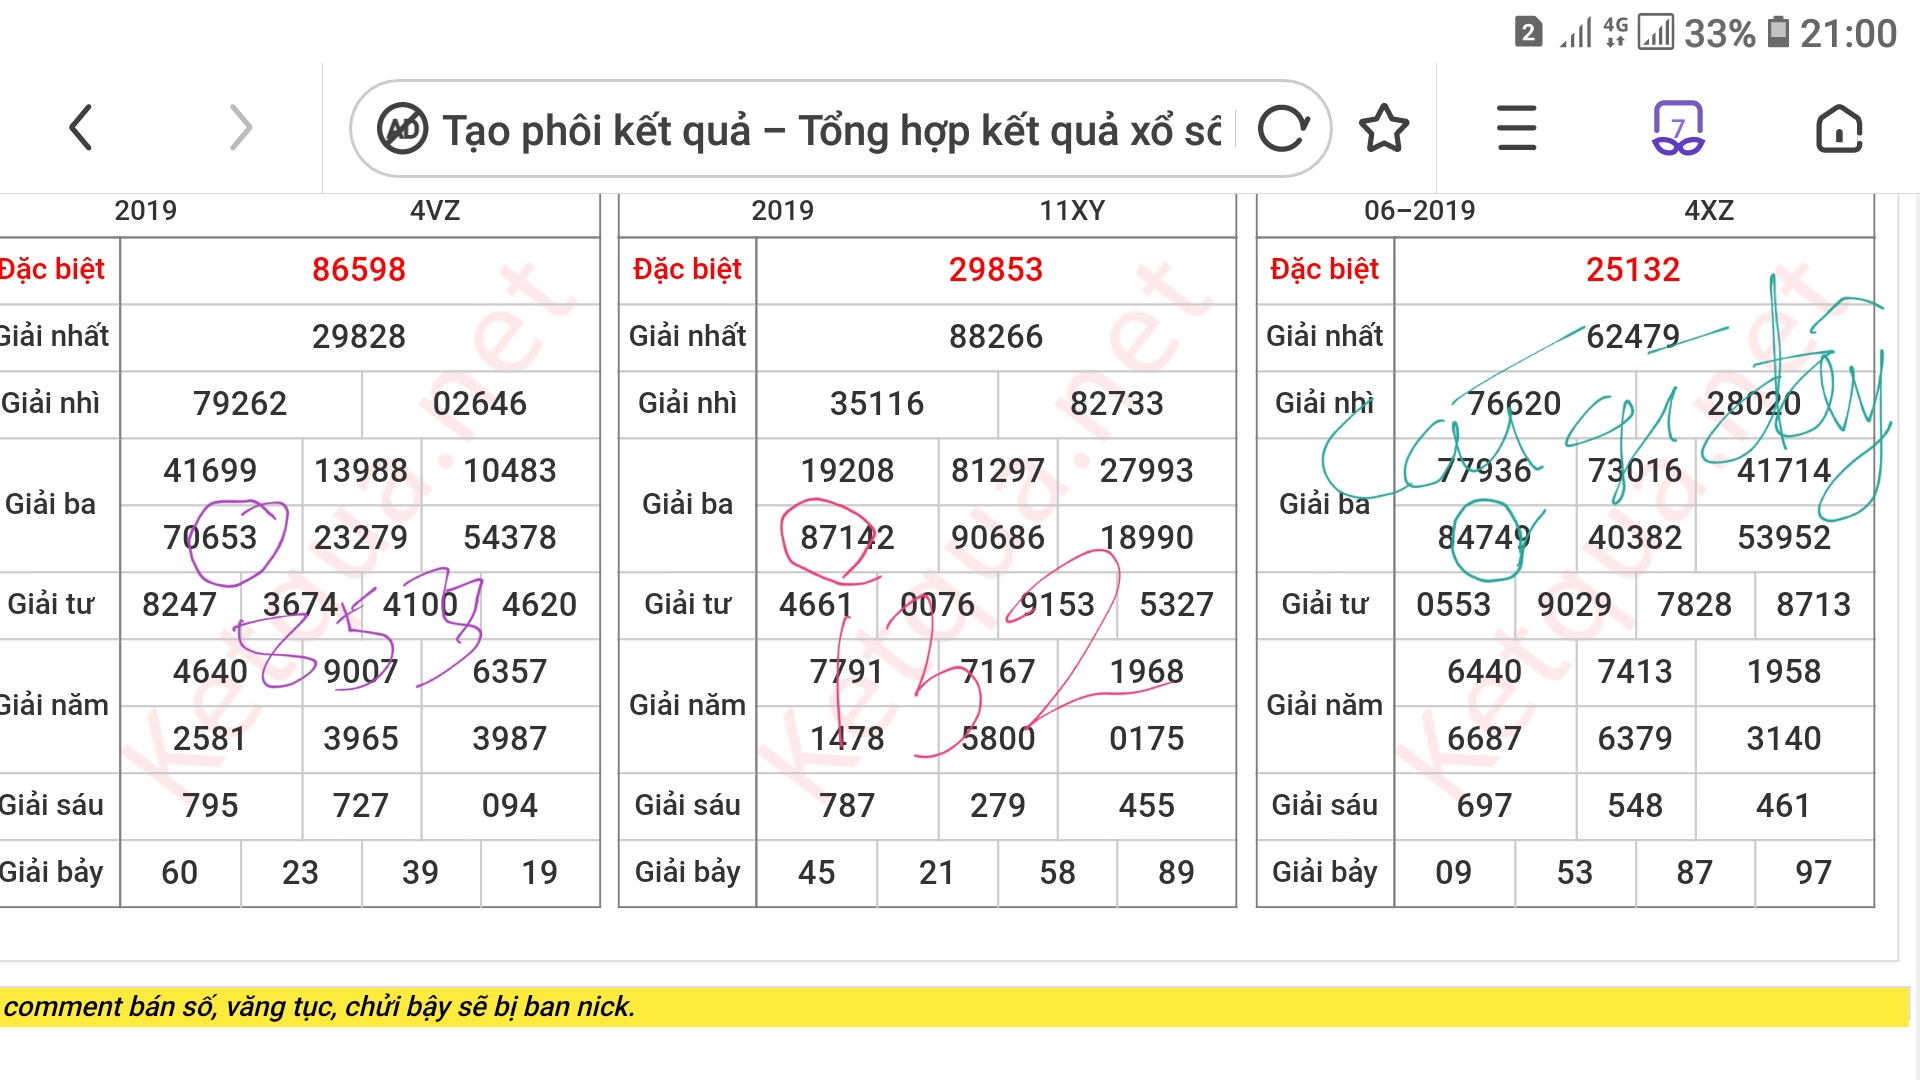Image resolution: width=1920 pixels, height=1080 pixels.
Task: Open the browser hamburger menu
Action: tap(1516, 129)
